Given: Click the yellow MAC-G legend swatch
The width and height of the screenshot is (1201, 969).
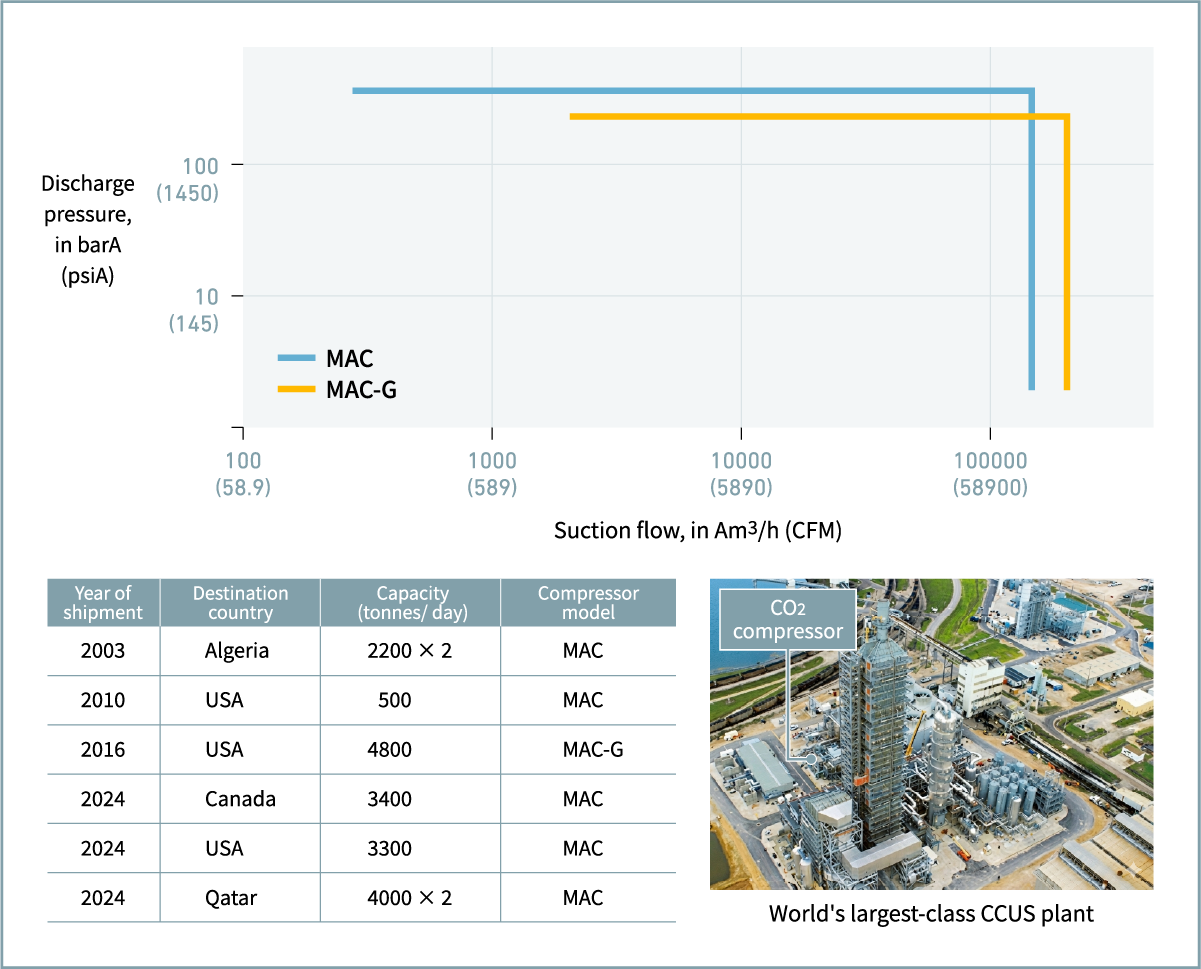Looking at the screenshot, I should [x=294, y=389].
